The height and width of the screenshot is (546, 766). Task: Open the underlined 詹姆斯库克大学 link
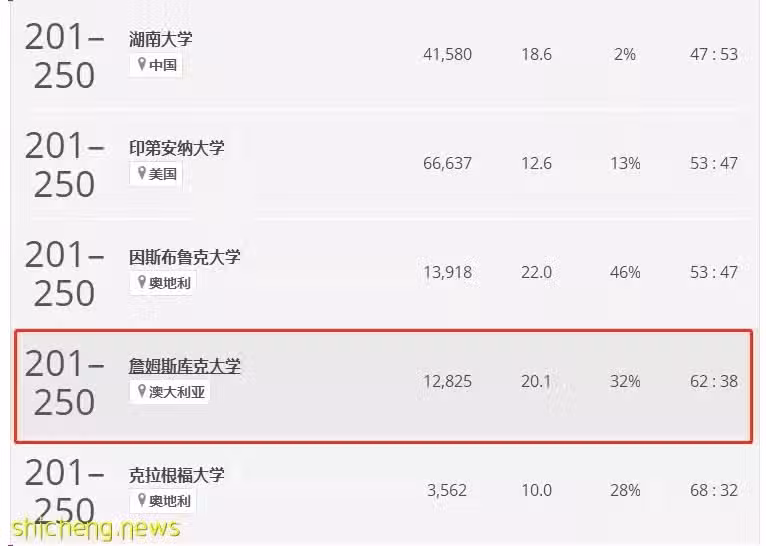[x=185, y=366]
